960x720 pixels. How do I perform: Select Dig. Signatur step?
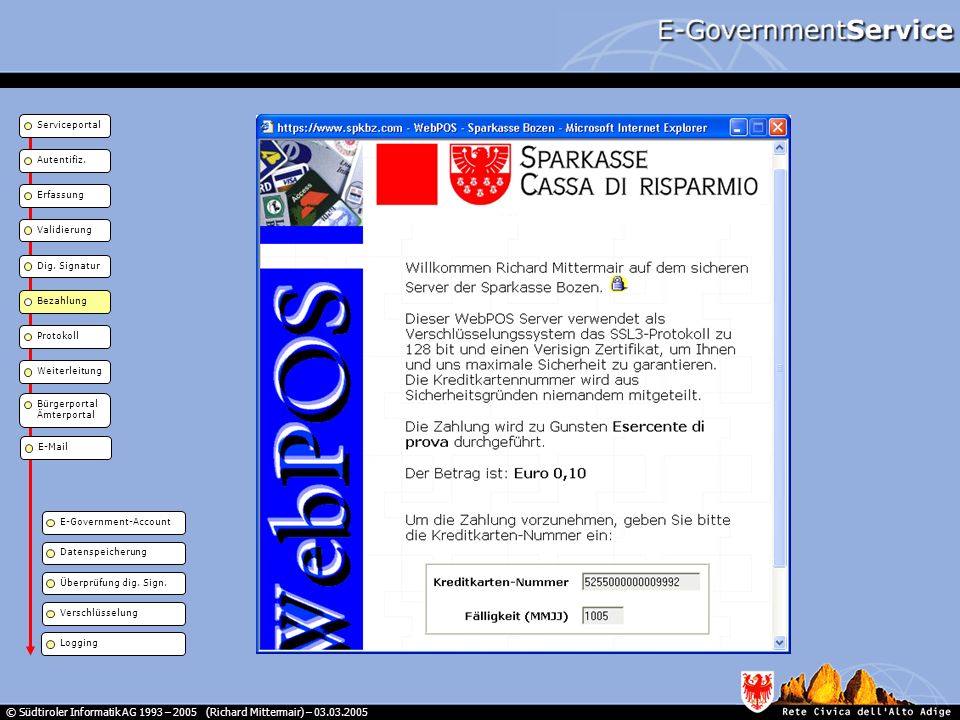pyautogui.click(x=65, y=266)
